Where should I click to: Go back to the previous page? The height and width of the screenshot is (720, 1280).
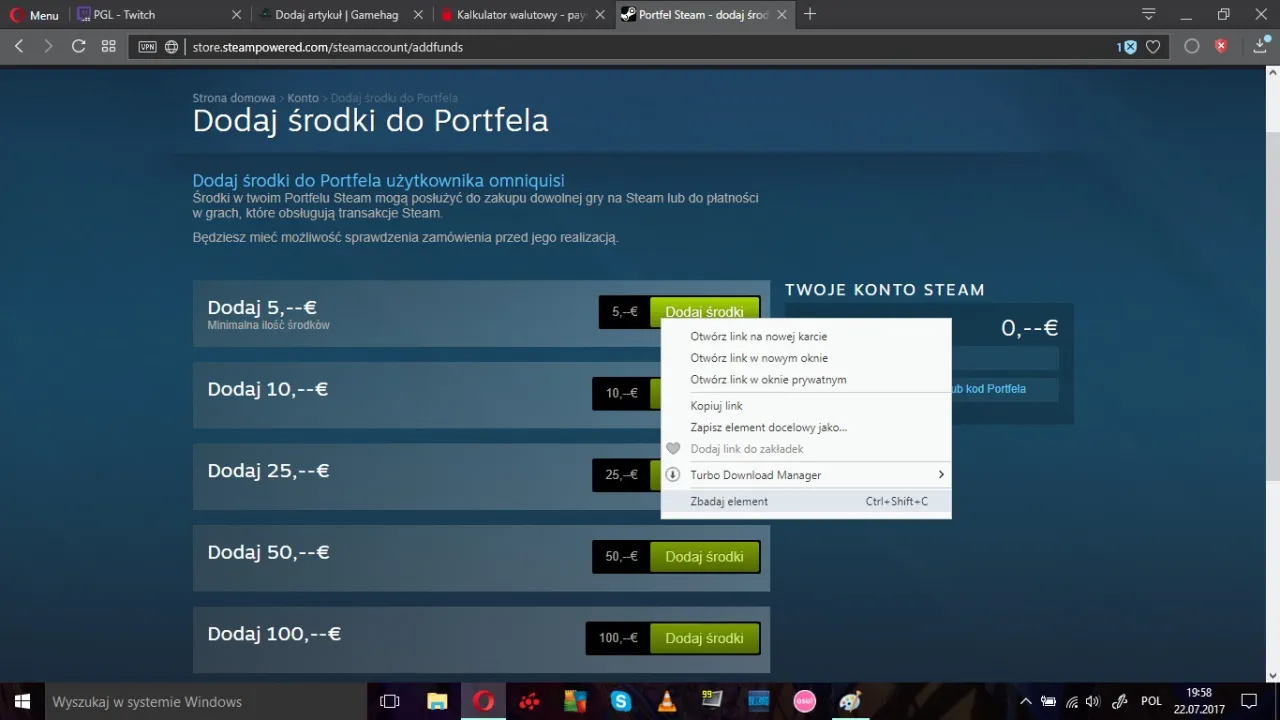19,47
